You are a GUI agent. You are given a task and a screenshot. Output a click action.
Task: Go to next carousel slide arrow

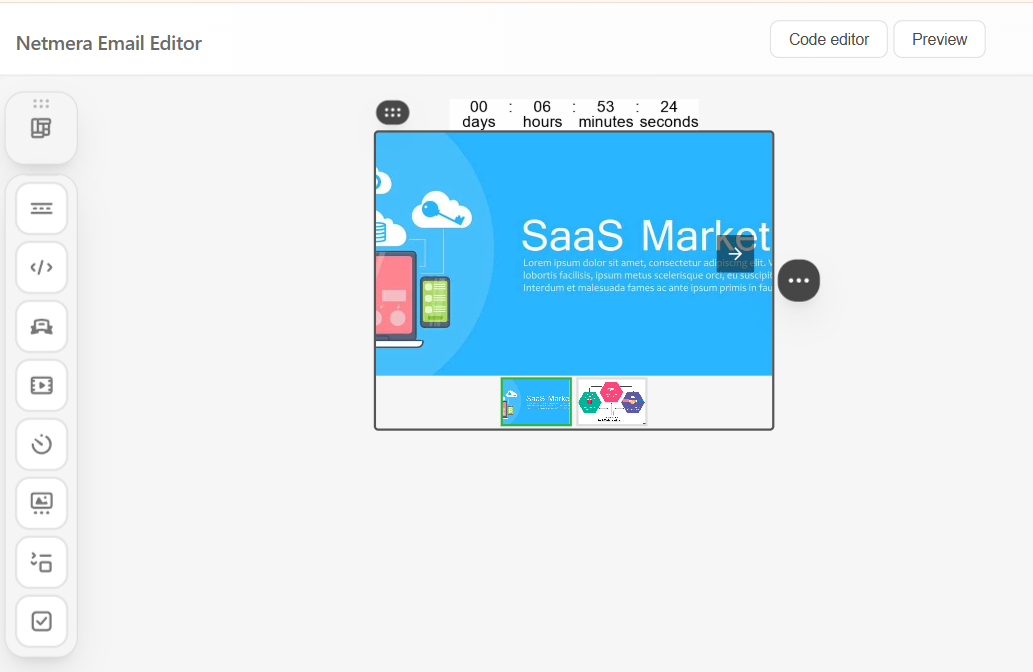(x=735, y=254)
